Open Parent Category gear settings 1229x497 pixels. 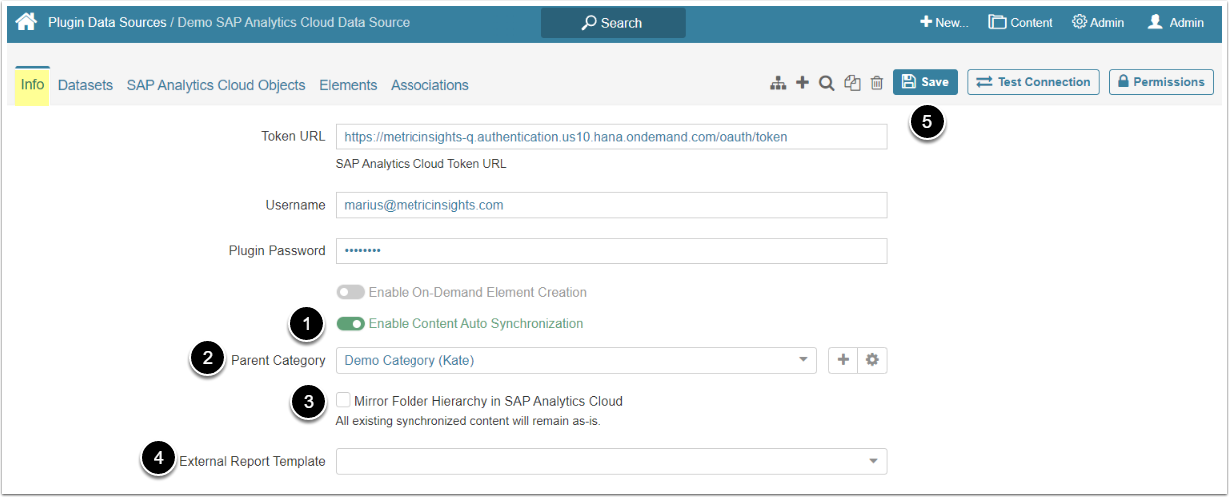pos(872,360)
